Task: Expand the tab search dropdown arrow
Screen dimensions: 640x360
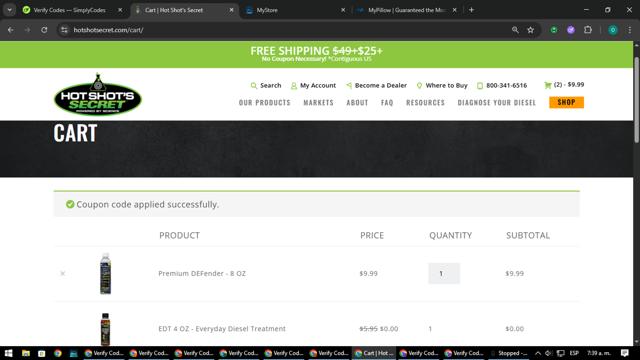Action: click(x=9, y=10)
